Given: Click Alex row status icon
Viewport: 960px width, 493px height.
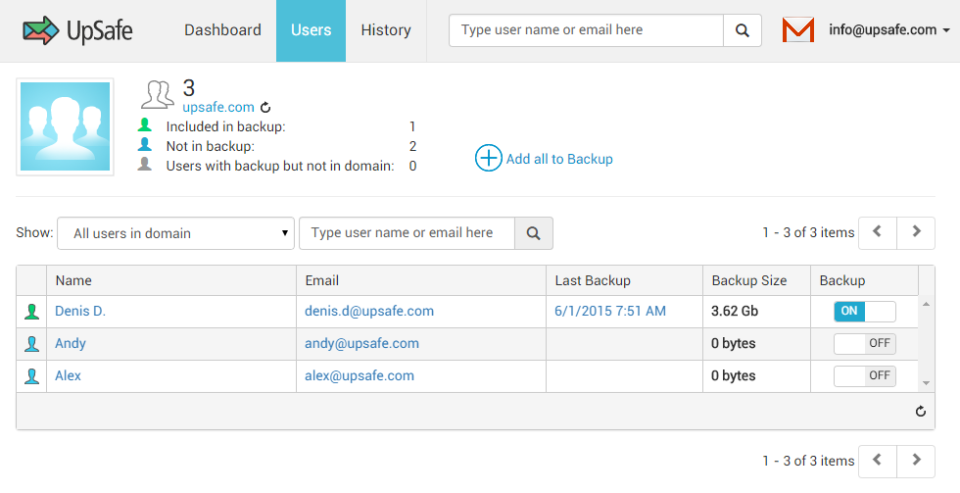Looking at the screenshot, I should click(x=32, y=377).
